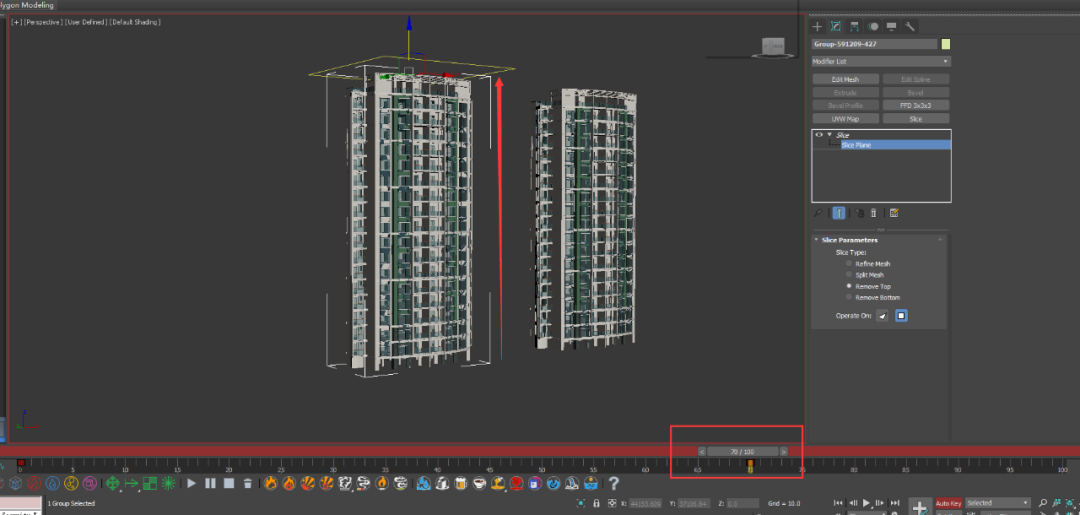Open the User Defined viewport menu

click(x=85, y=23)
